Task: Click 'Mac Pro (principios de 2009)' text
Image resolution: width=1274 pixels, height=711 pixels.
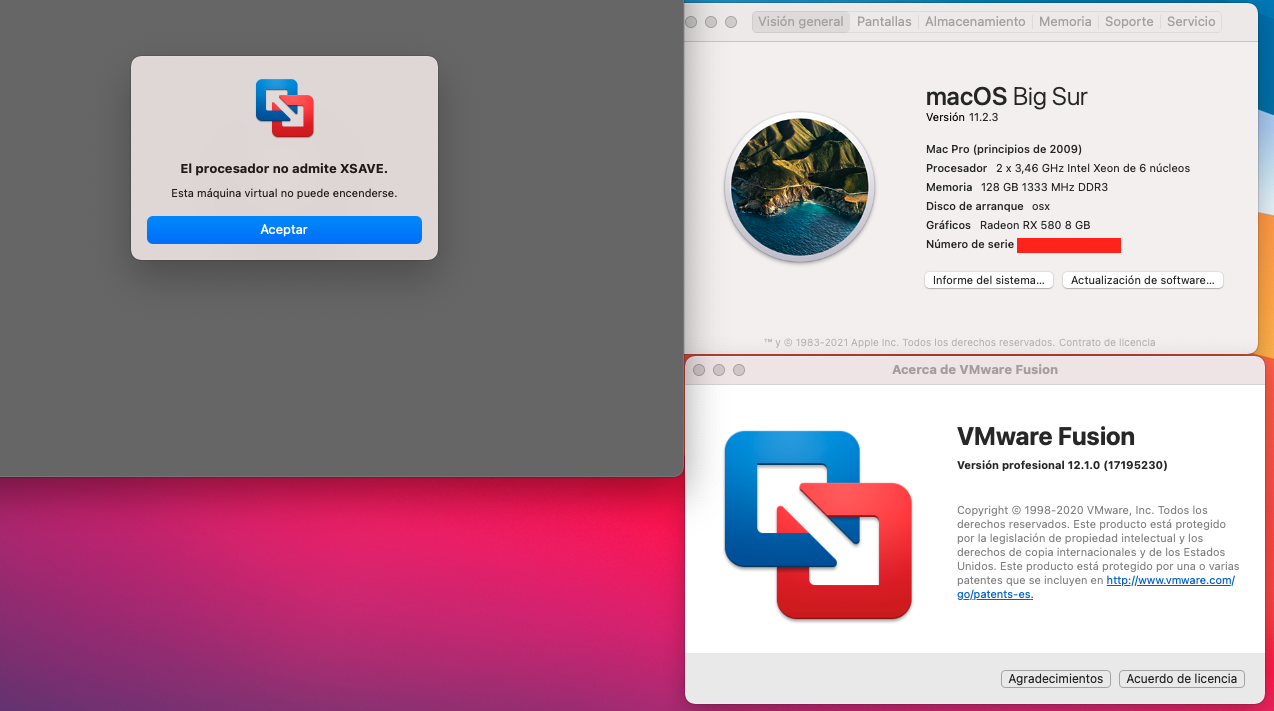Action: click(x=1004, y=150)
